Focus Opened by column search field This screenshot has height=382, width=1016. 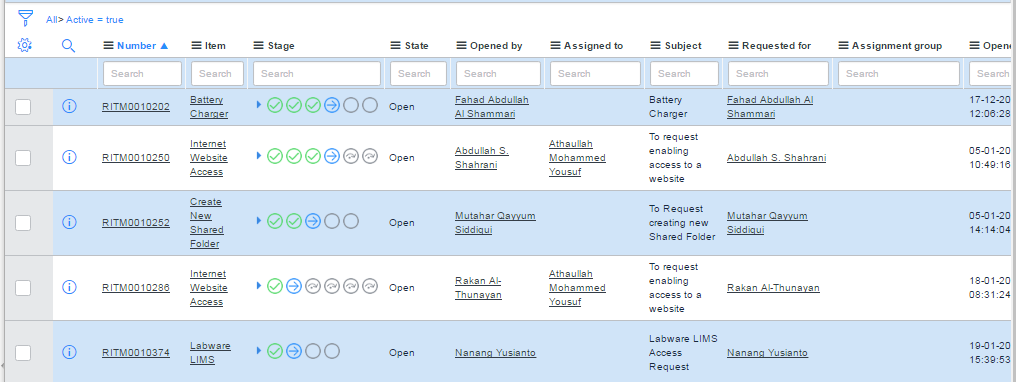(498, 74)
